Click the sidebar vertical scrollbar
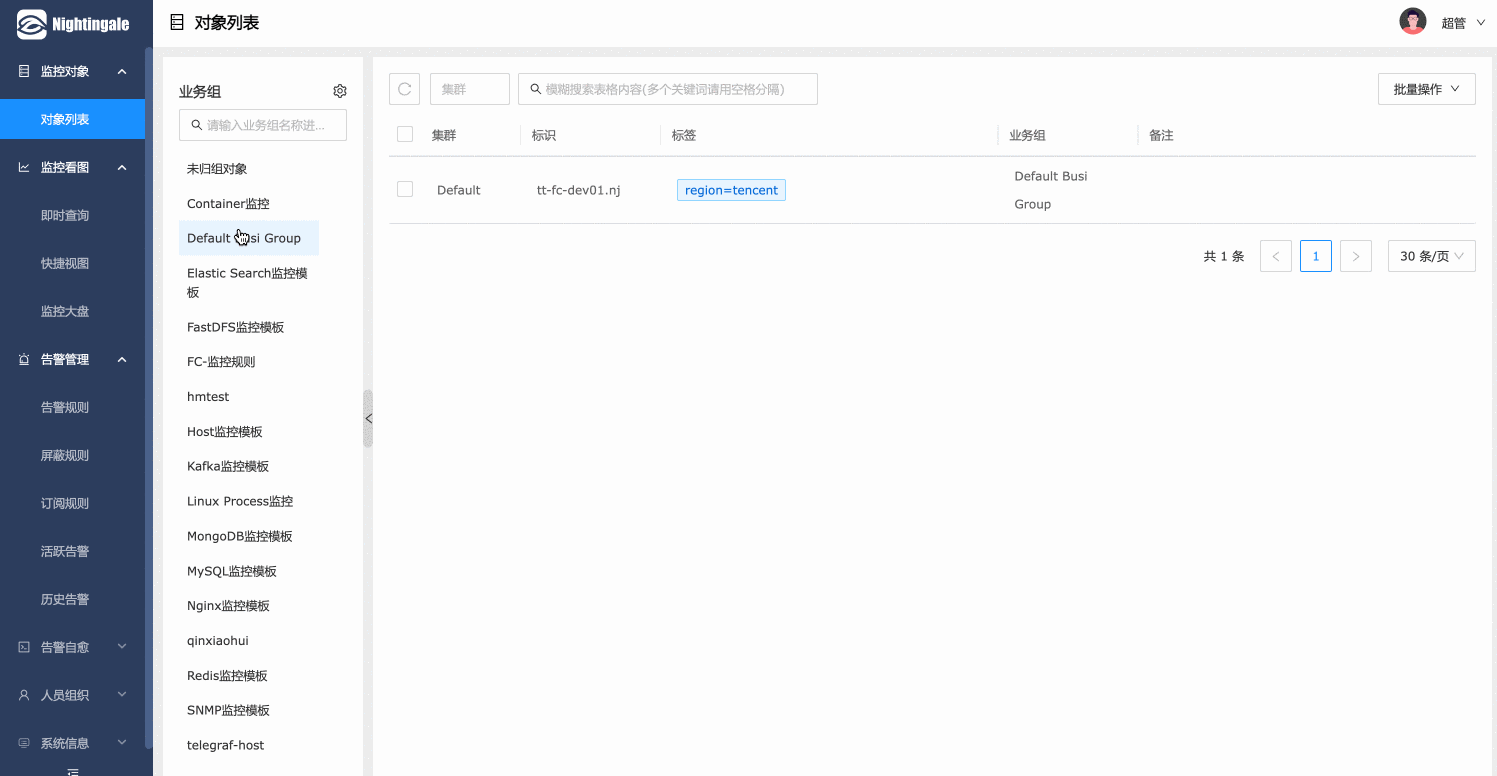This screenshot has width=1497, height=776. (149, 398)
